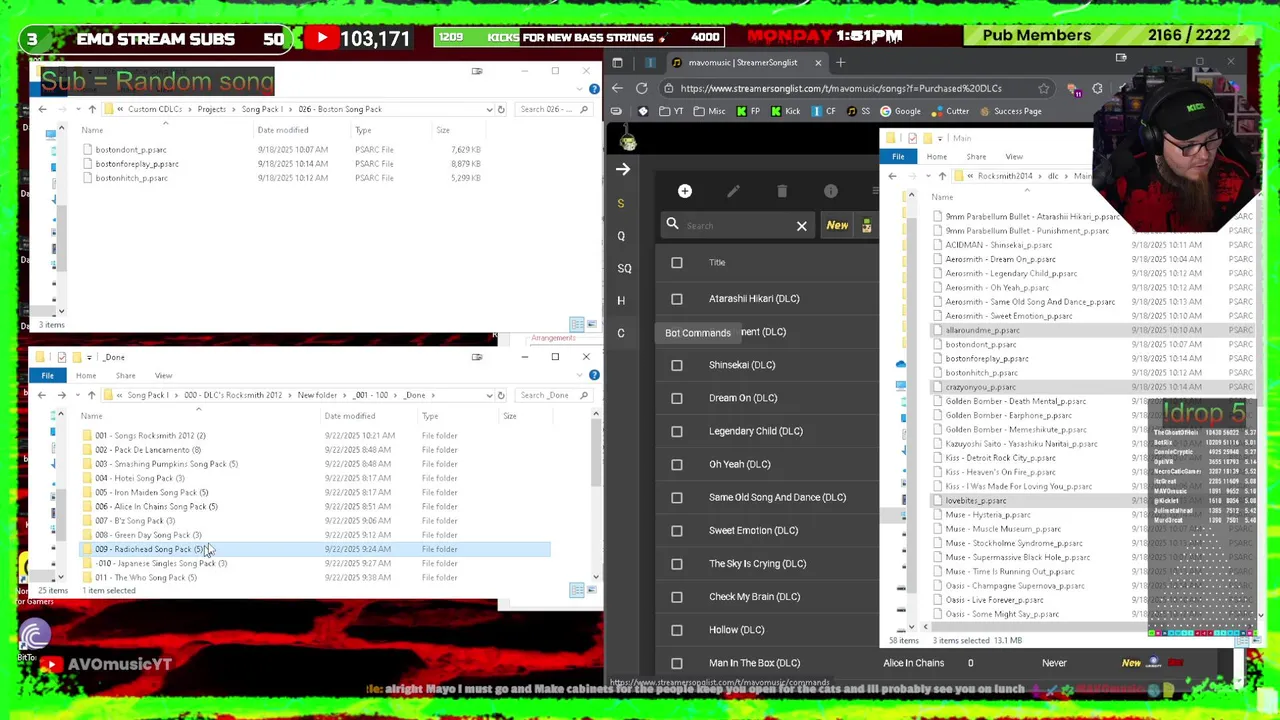Screen dimensions: 1280x720
Task: Expand the ribbon in the Boston Song Pack window
Action: [581, 89]
